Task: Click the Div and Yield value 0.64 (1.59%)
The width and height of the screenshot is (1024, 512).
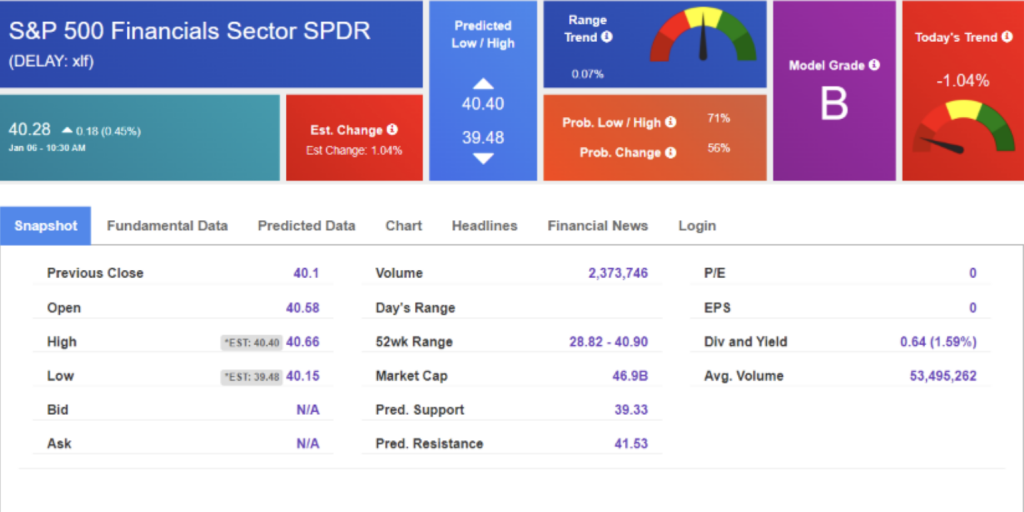Action: [938, 342]
